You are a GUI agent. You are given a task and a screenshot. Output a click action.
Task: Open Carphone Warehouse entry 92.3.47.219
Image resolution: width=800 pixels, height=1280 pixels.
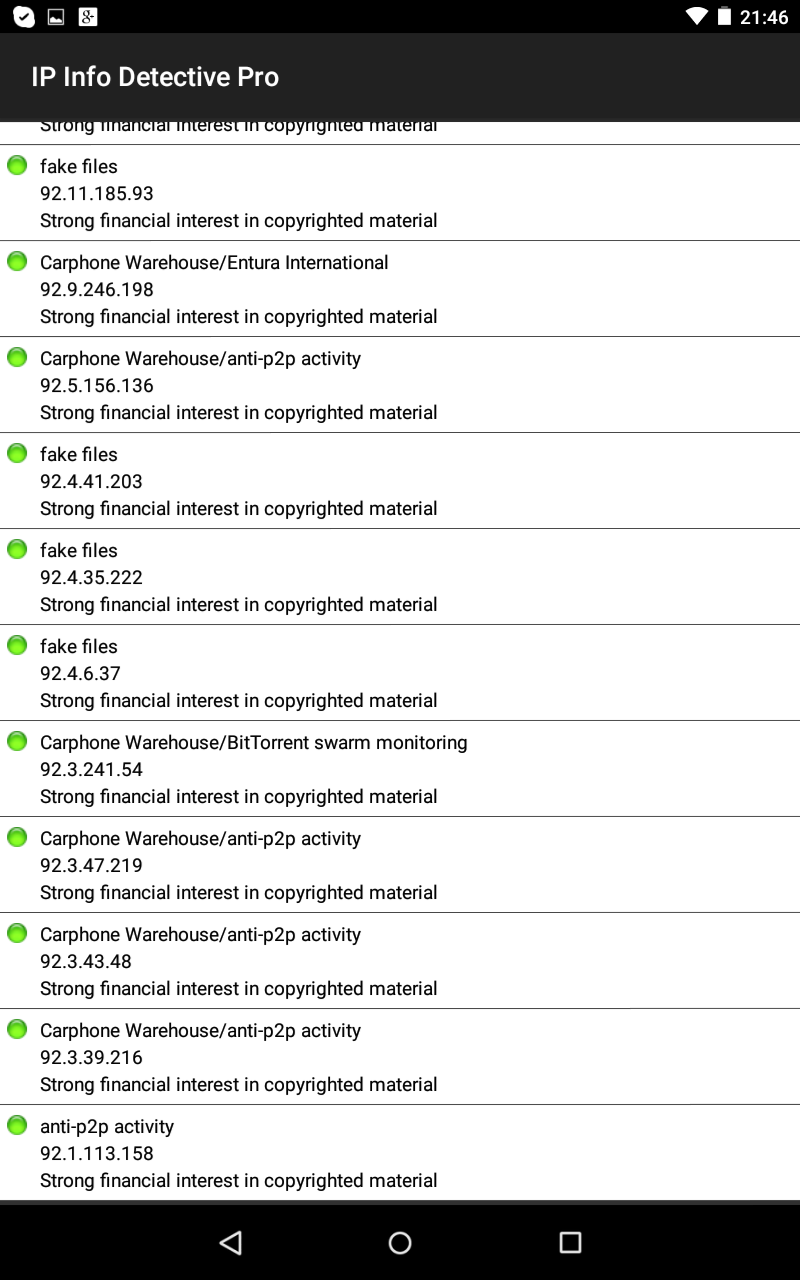pyautogui.click(x=400, y=865)
